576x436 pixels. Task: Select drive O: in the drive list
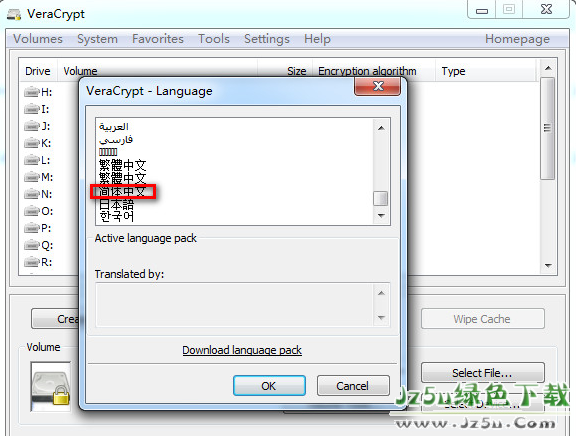39,211
